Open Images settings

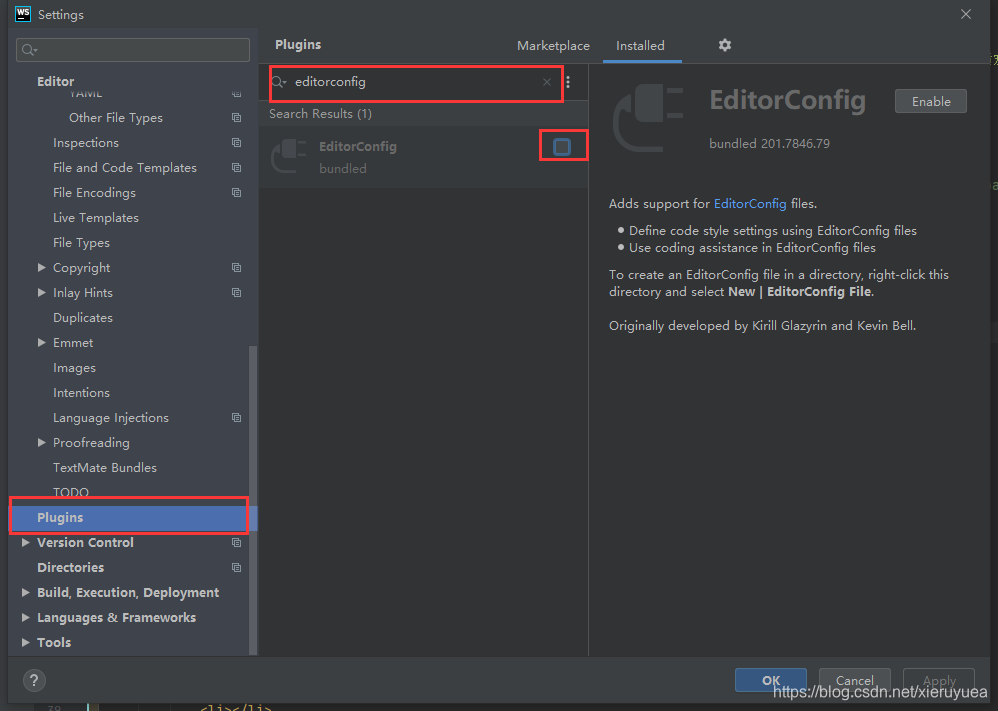pos(74,368)
